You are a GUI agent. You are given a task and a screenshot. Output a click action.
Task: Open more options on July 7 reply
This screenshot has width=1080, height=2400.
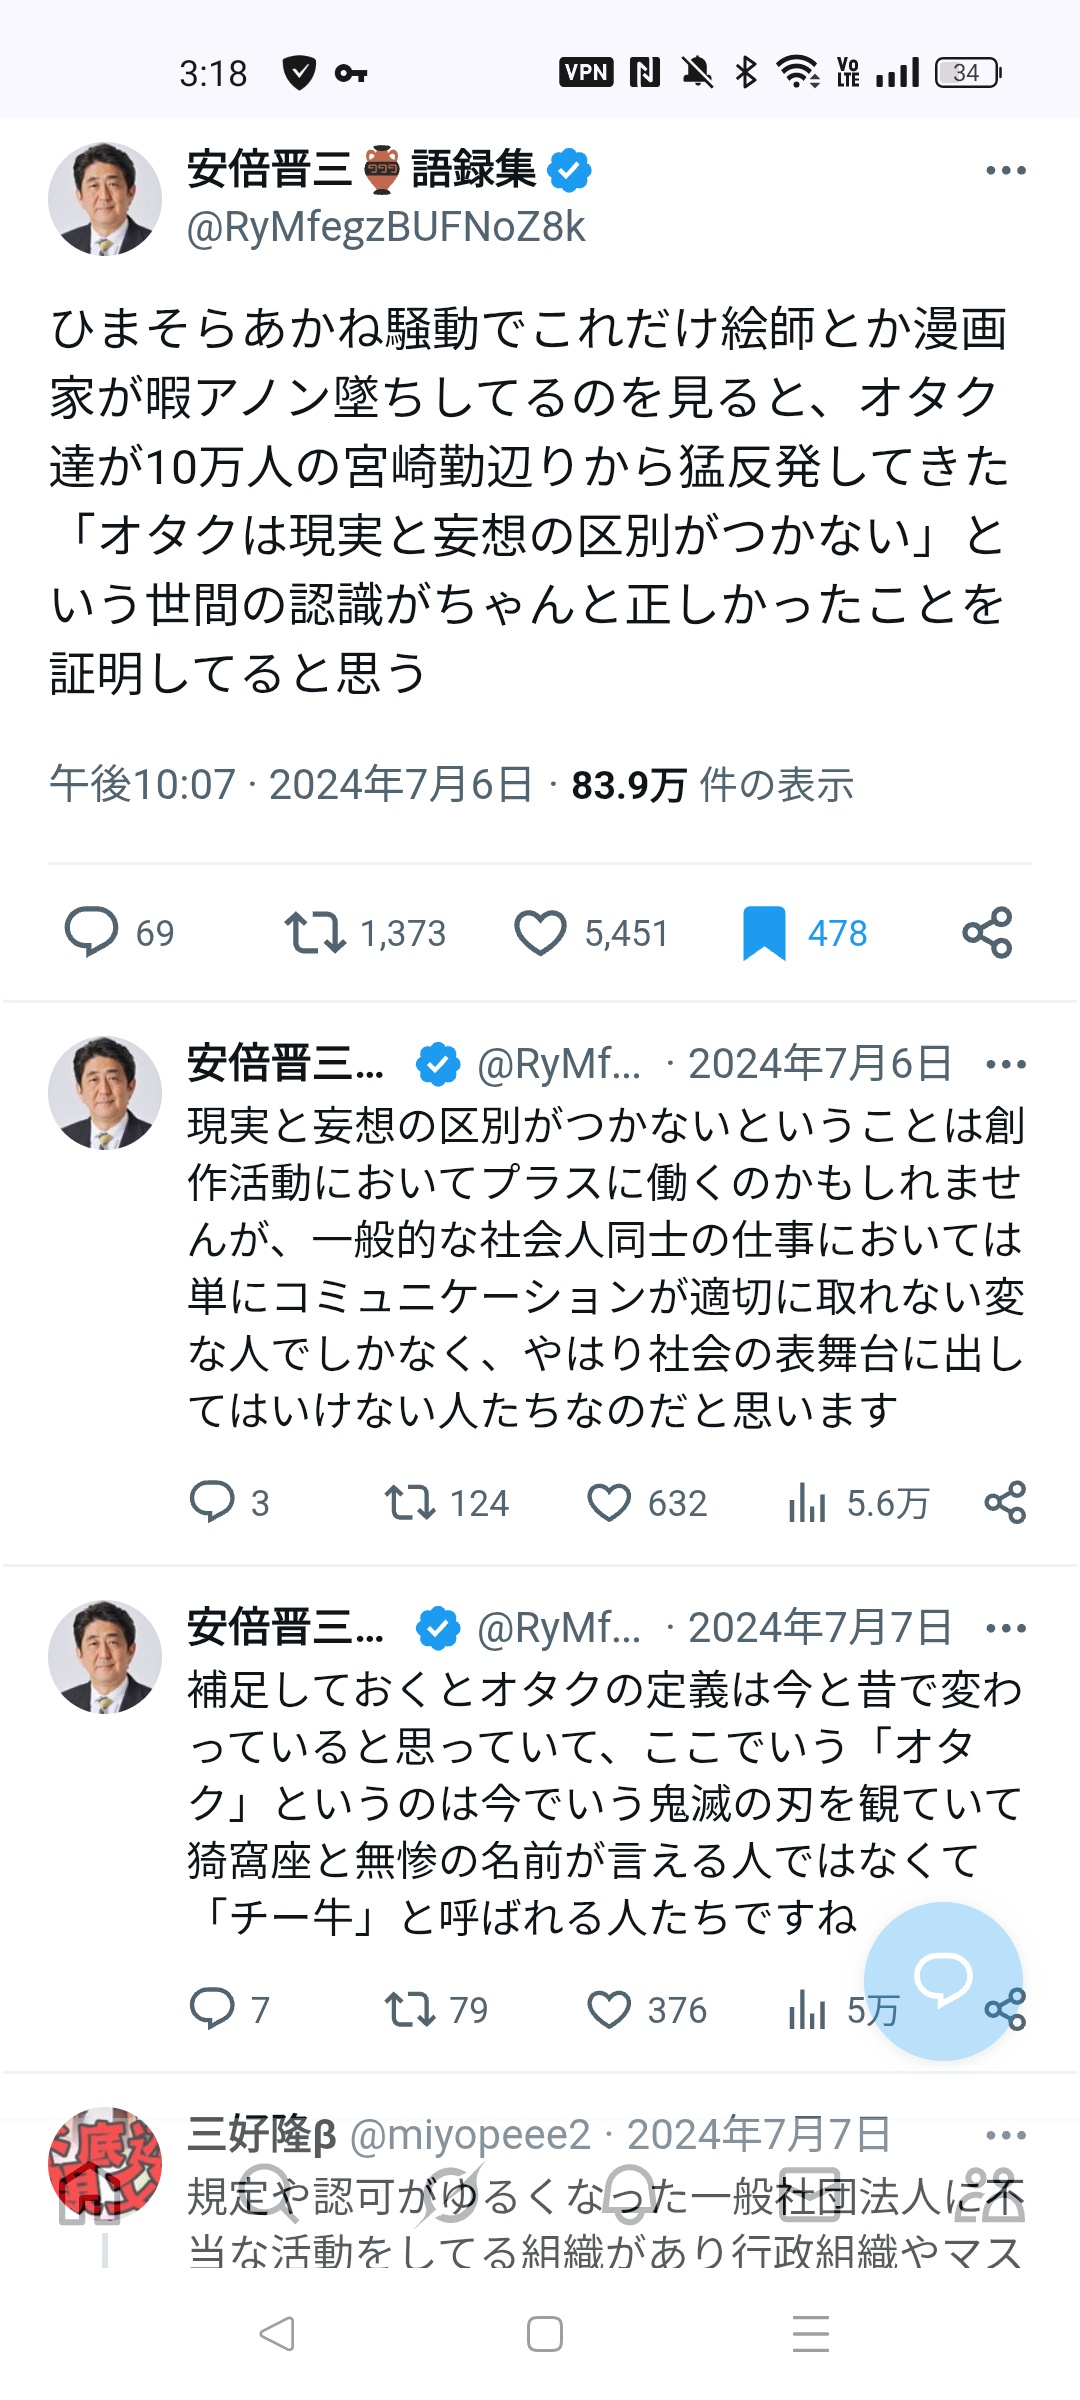(x=1005, y=1628)
